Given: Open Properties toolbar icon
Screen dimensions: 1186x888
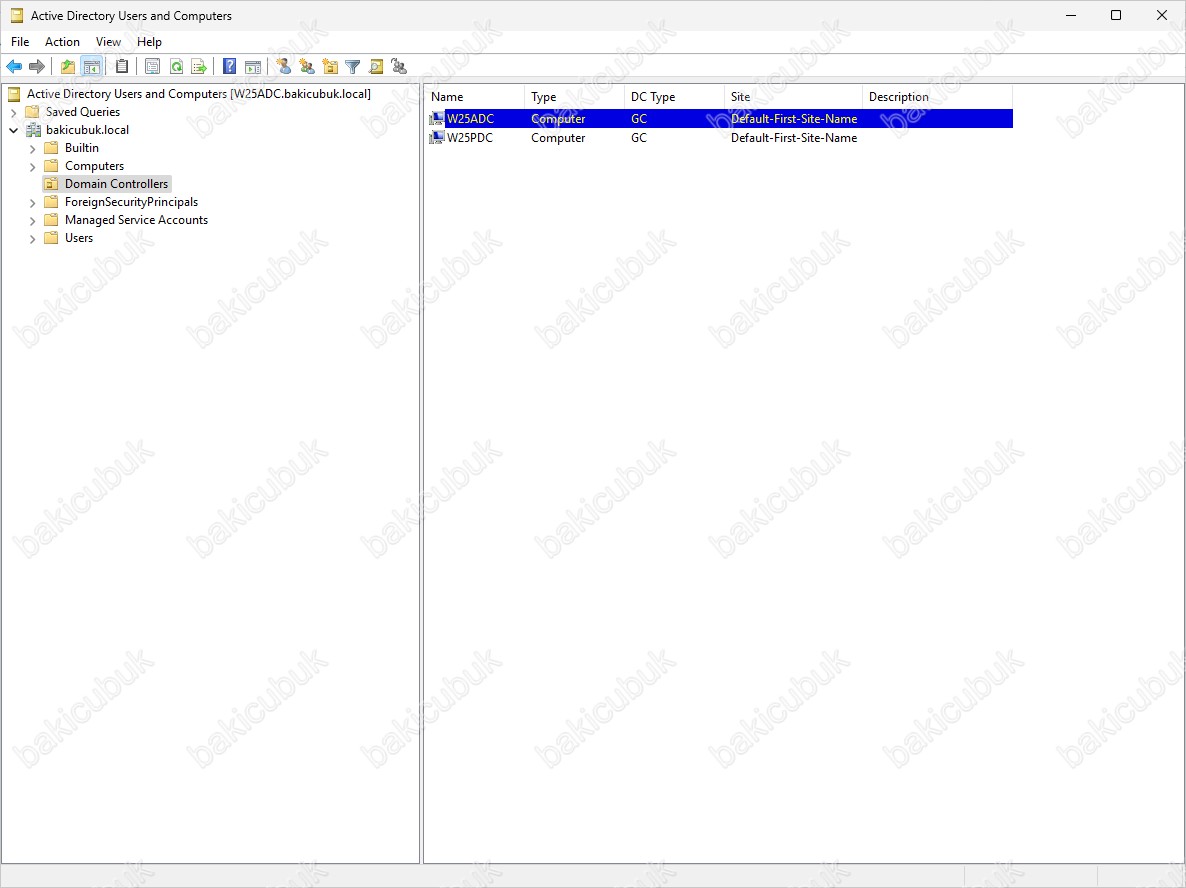Looking at the screenshot, I should (152, 67).
